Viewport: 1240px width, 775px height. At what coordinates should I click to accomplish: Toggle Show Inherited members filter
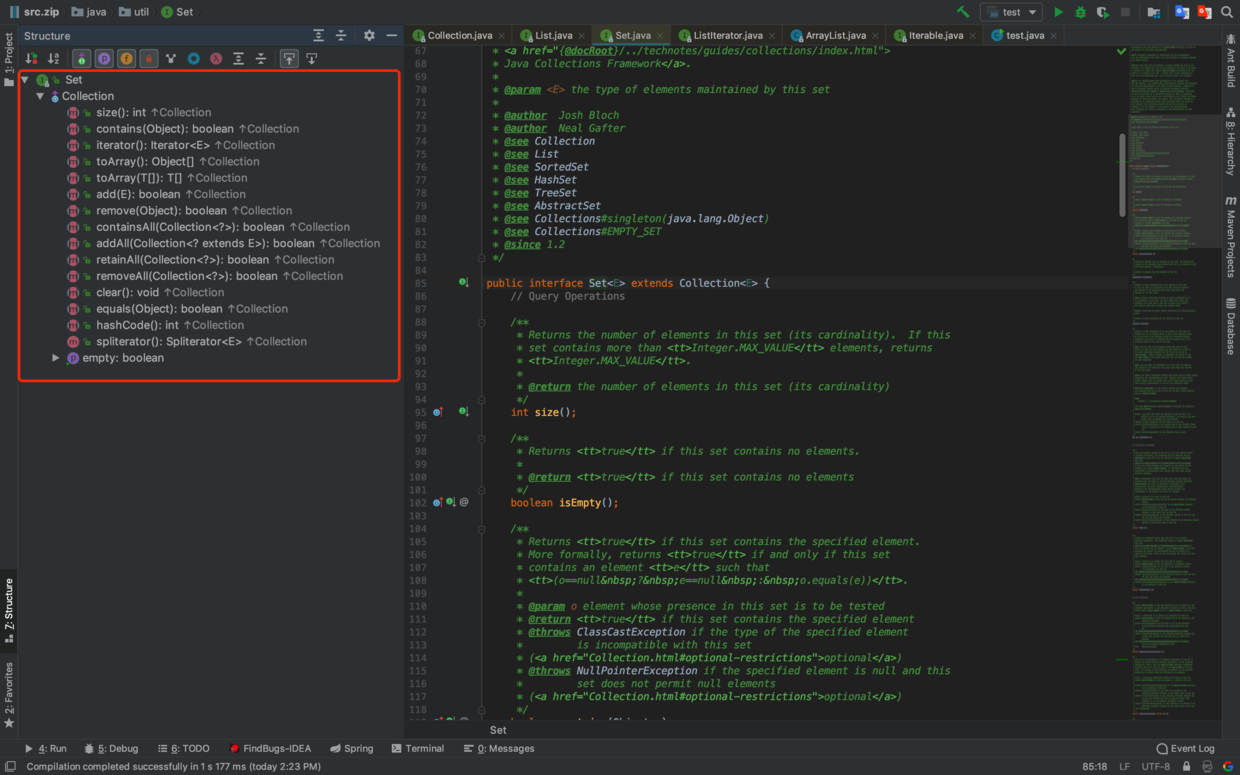[x=82, y=59]
